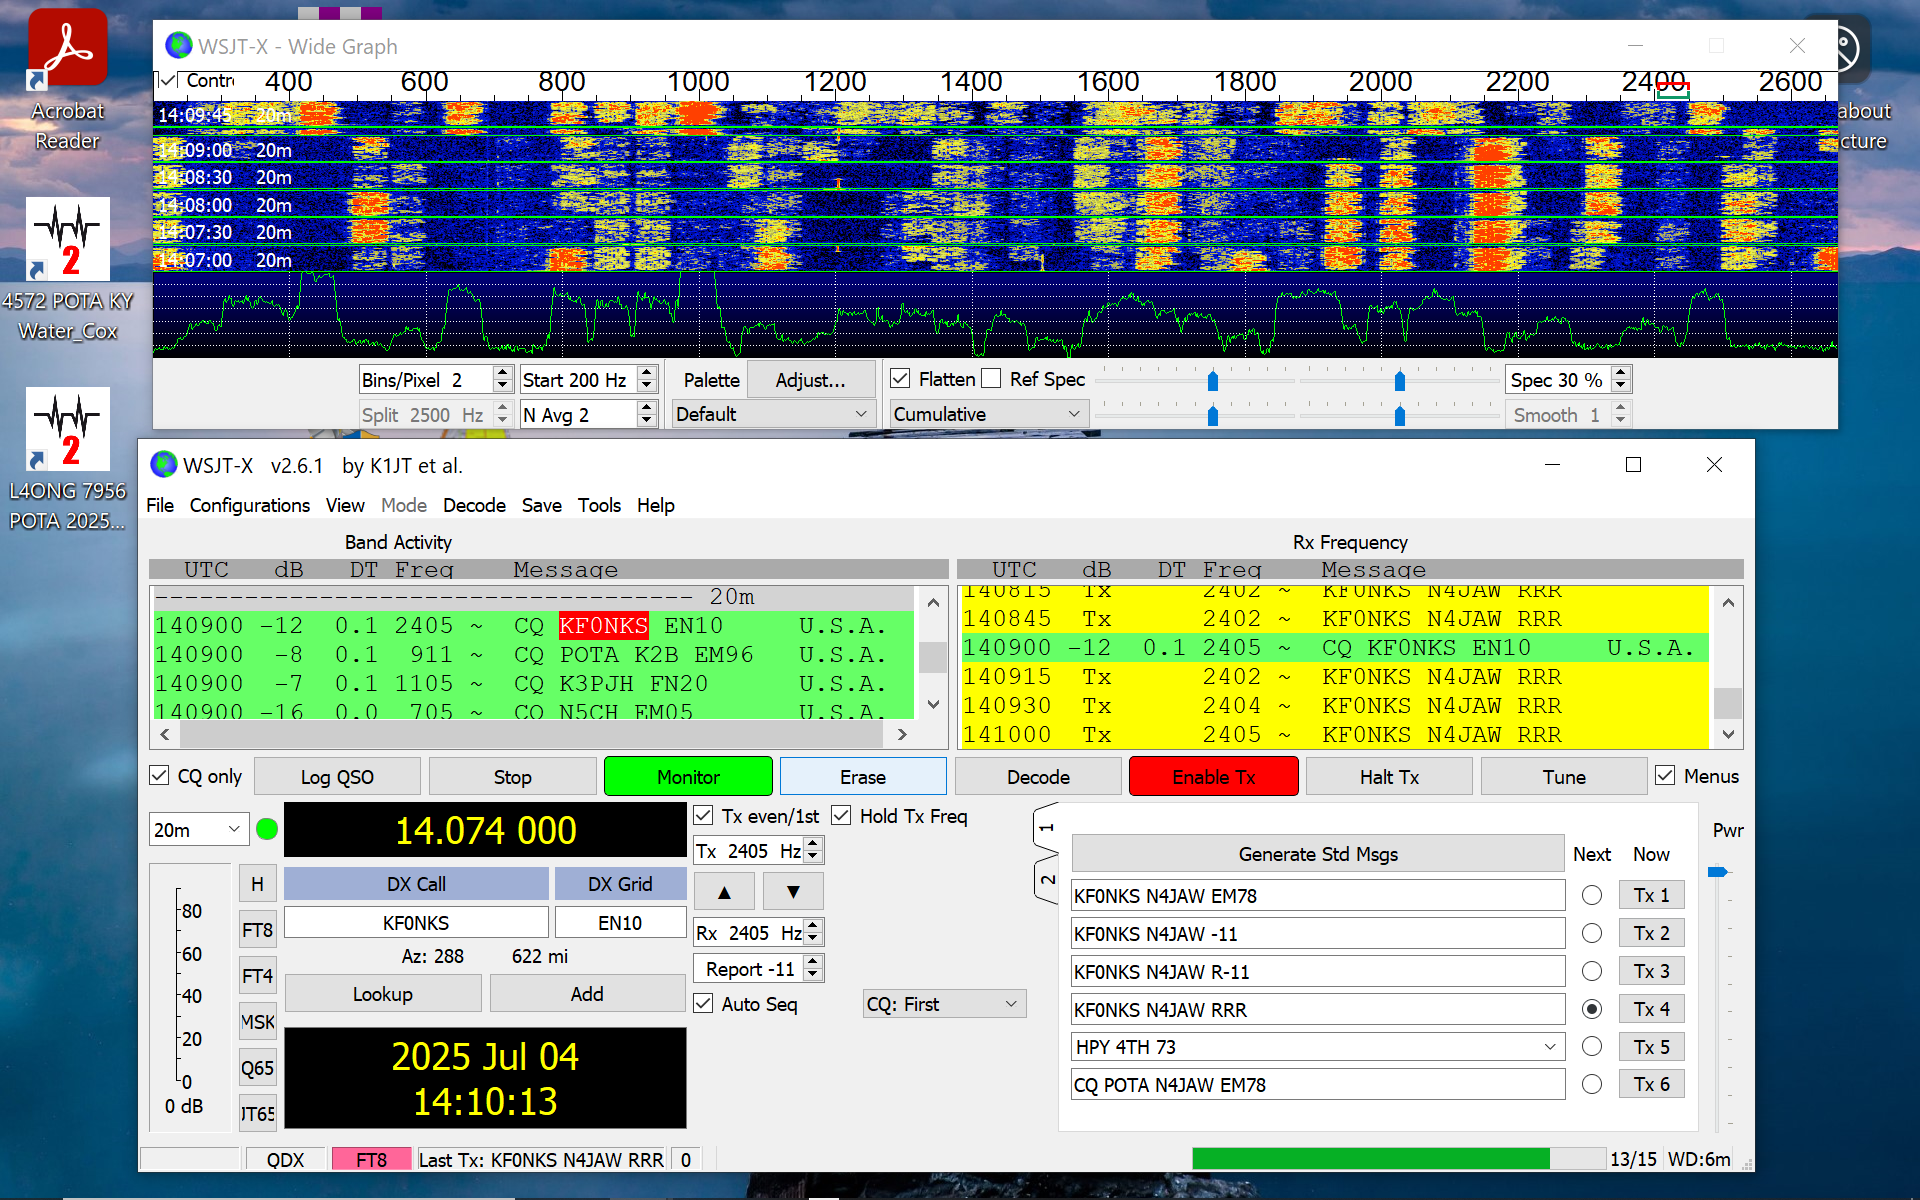Screen dimensions: 1920x1200
Task: Open the 4572 POTA KY Water_Cox desktop icon
Action: coord(67,270)
